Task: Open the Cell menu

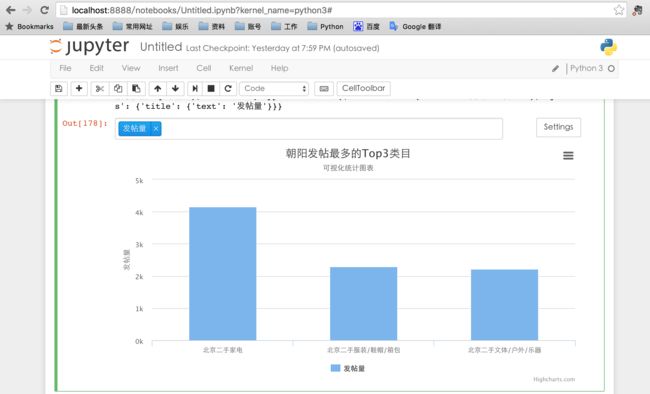Action: (x=204, y=68)
